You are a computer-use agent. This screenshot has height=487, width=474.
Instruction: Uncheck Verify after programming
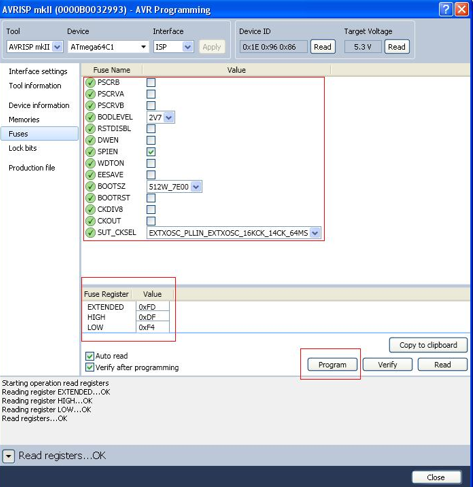pos(89,367)
